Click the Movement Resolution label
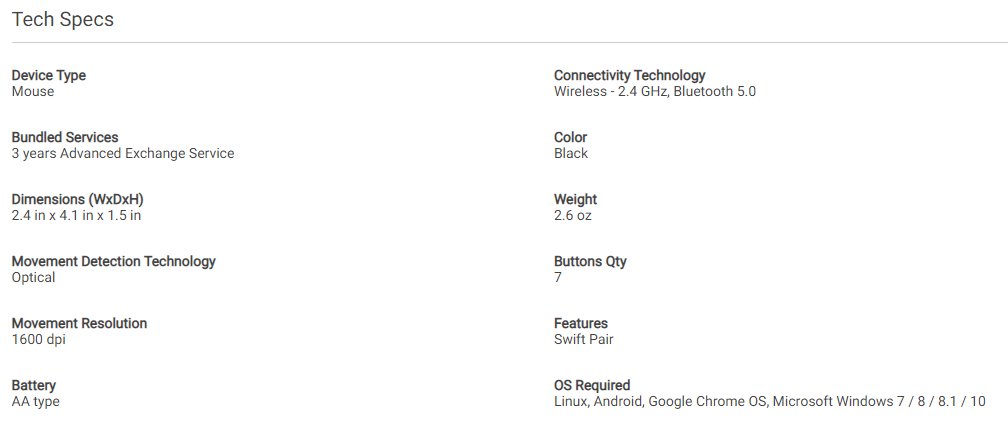Viewport: 1008px width, 432px height. pyautogui.click(x=79, y=323)
